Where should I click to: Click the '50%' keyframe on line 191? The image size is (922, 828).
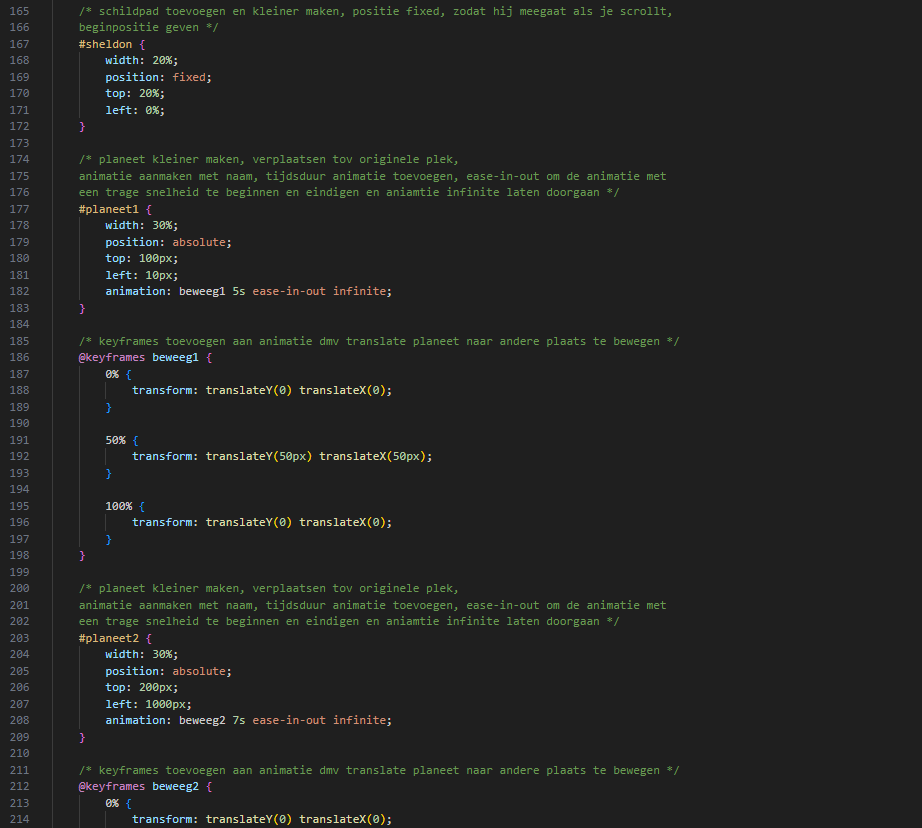(115, 440)
